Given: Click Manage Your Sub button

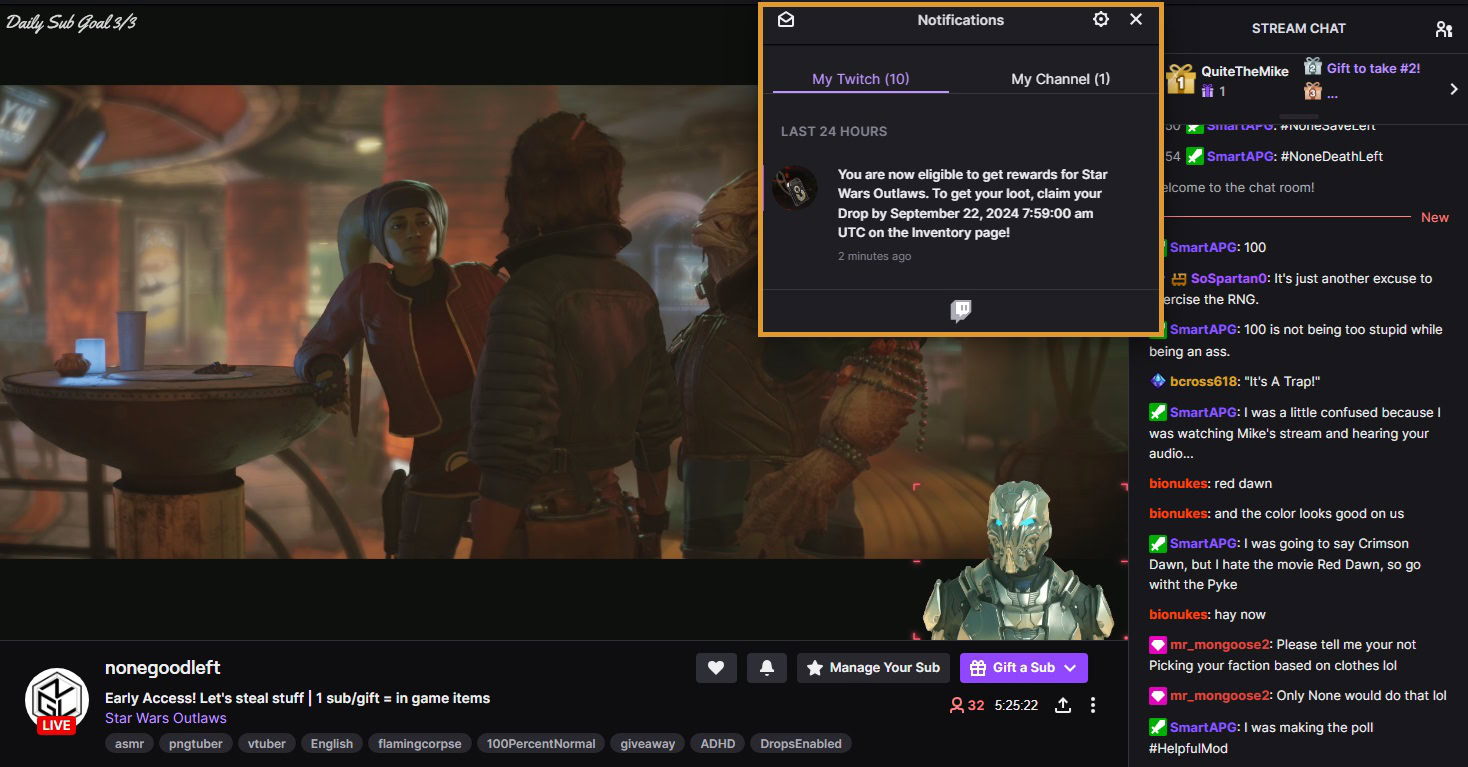Looking at the screenshot, I should pyautogui.click(x=873, y=668).
